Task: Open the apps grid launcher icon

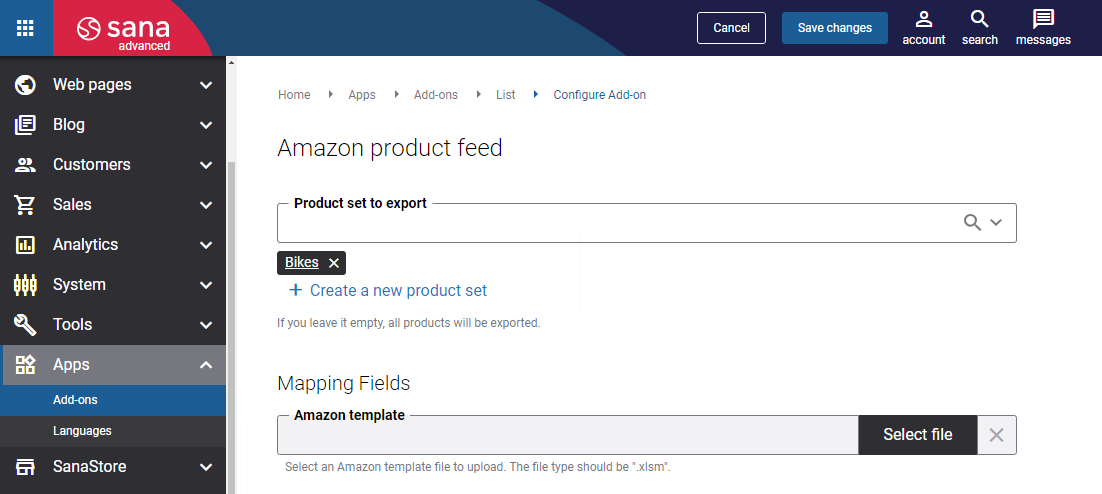Action: [x=25, y=27]
